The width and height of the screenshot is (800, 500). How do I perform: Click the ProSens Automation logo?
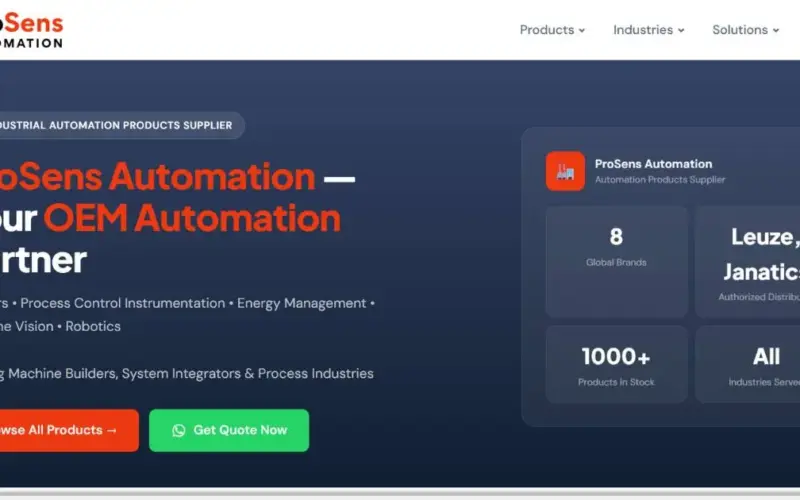(x=31, y=31)
